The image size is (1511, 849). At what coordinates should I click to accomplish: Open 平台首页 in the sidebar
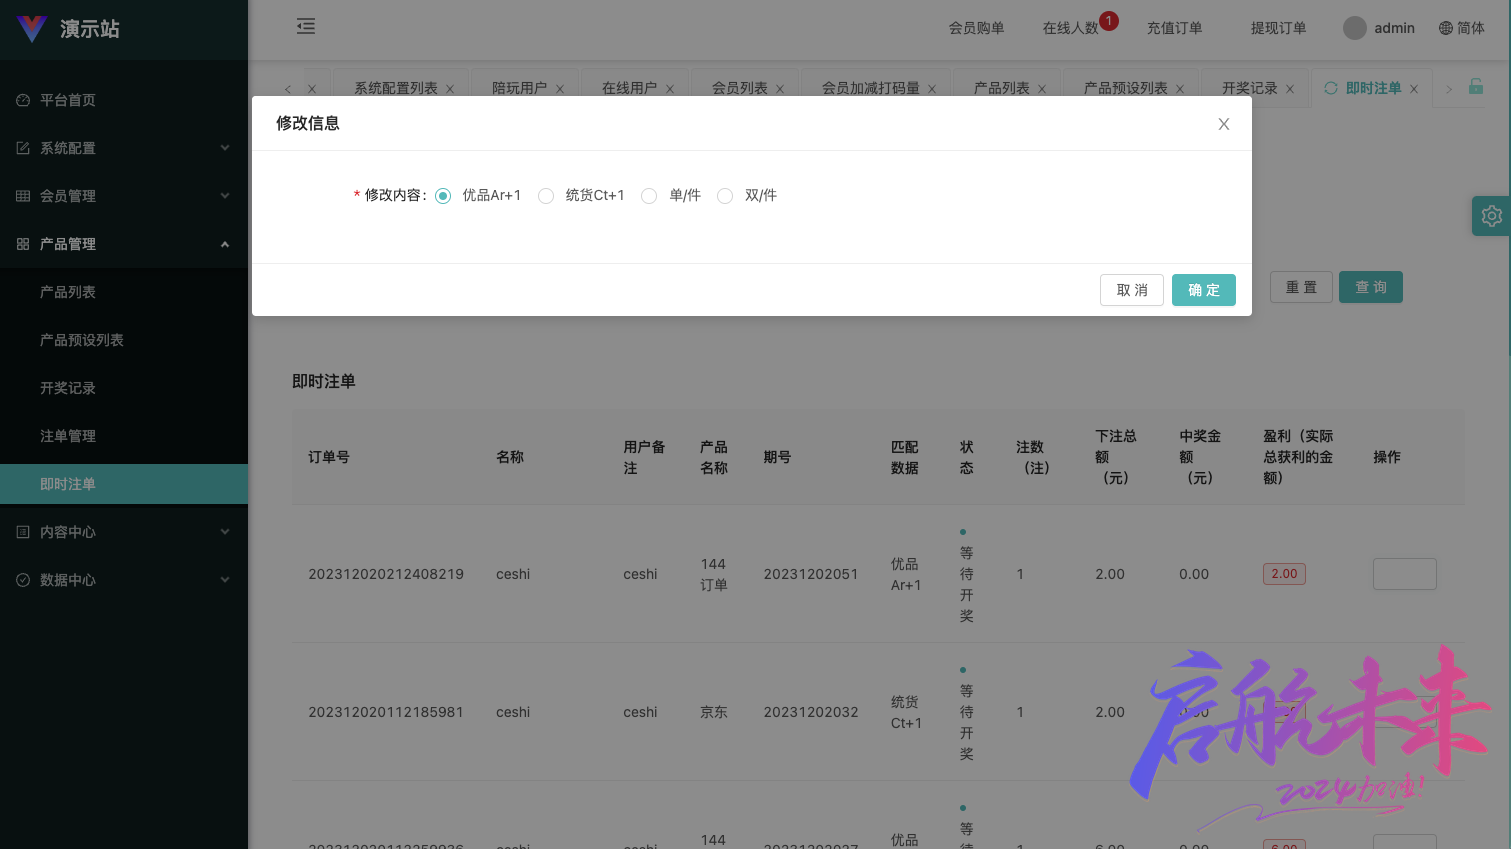point(124,100)
